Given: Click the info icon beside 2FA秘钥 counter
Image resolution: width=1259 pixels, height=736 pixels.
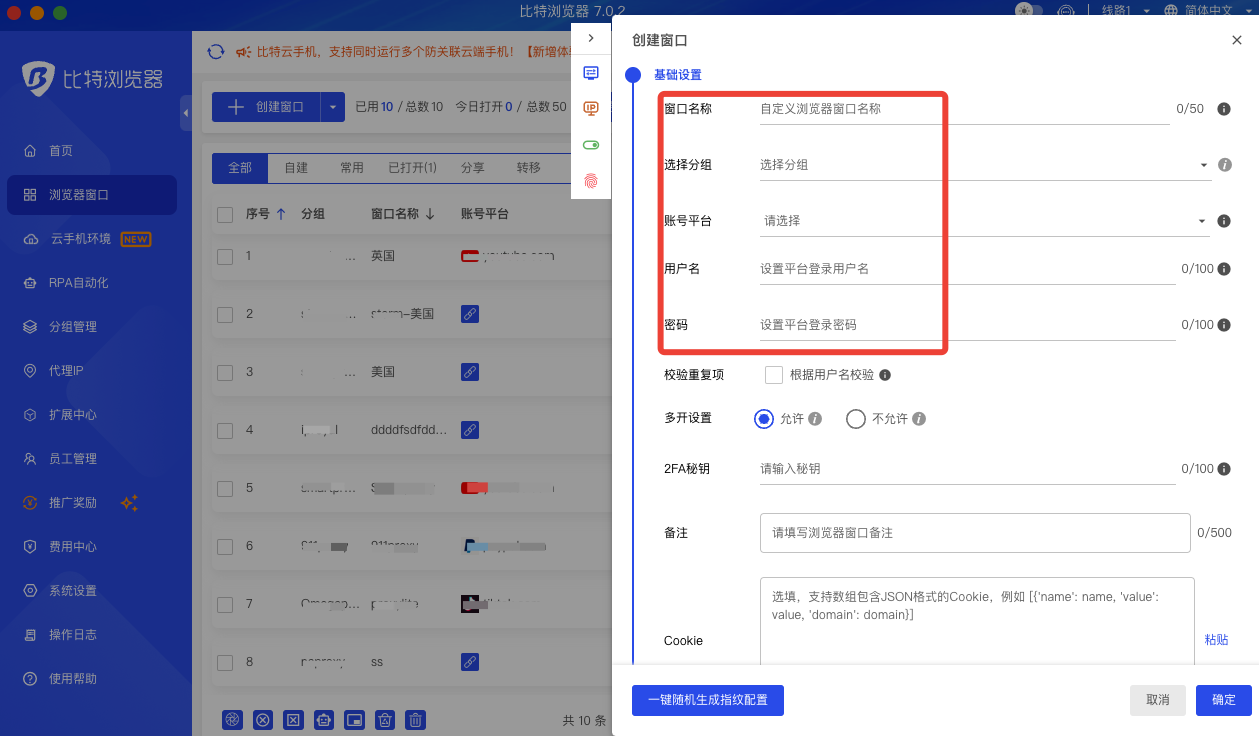Looking at the screenshot, I should [1224, 468].
